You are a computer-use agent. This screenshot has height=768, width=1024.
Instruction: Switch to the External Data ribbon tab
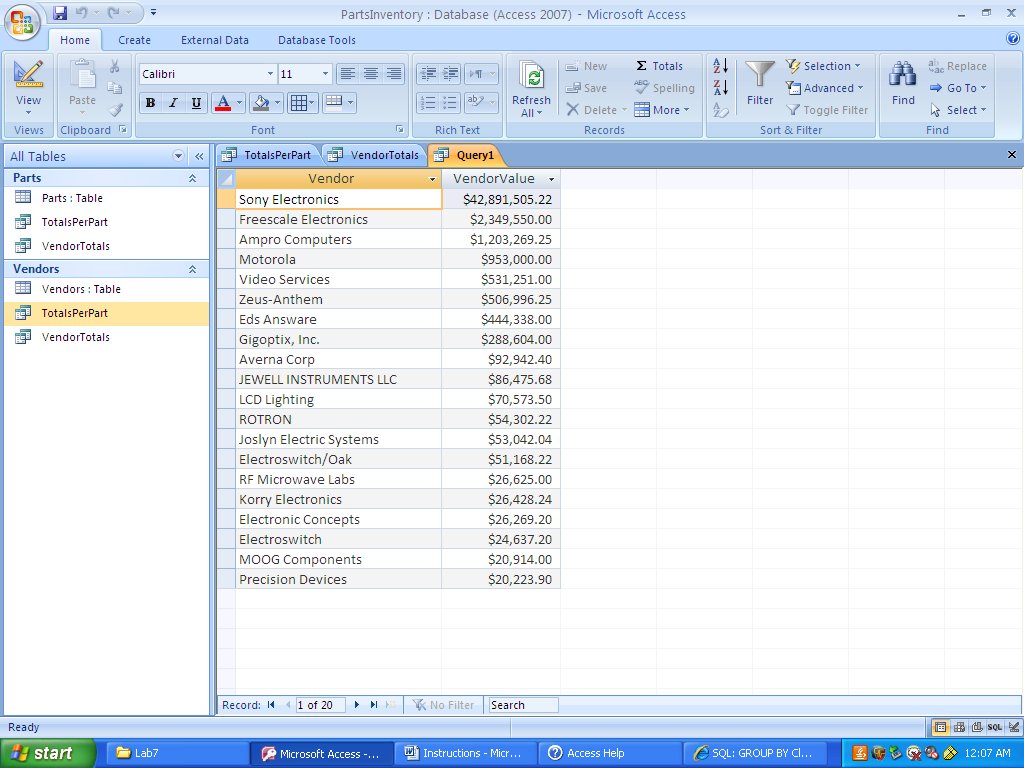click(215, 40)
